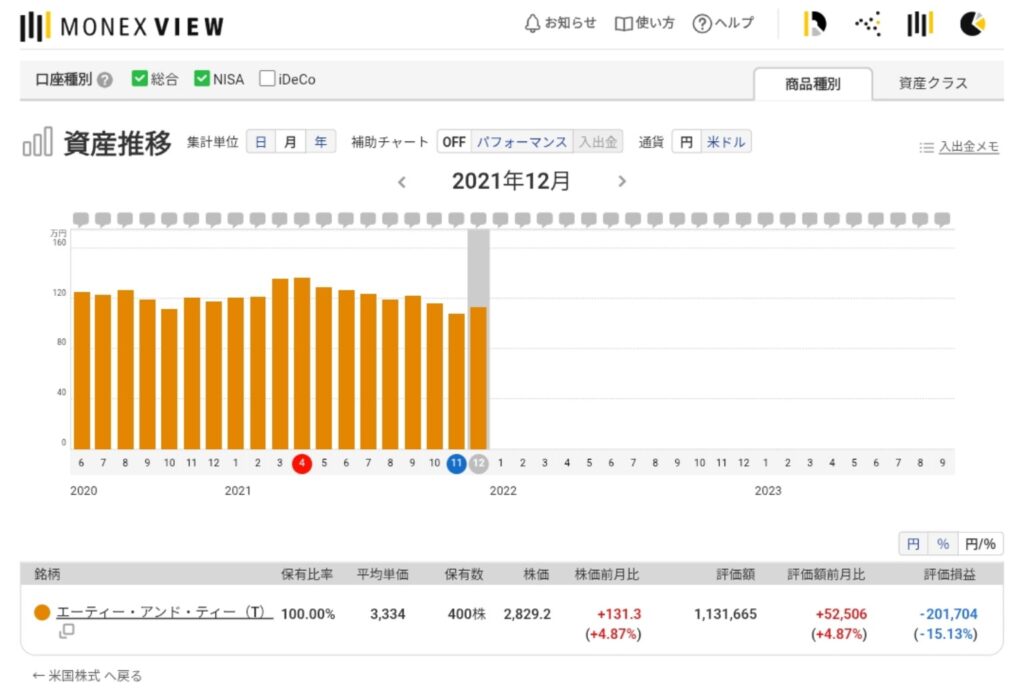Click the memo bubble above April 2021 bar

pyautogui.click(x=302, y=219)
